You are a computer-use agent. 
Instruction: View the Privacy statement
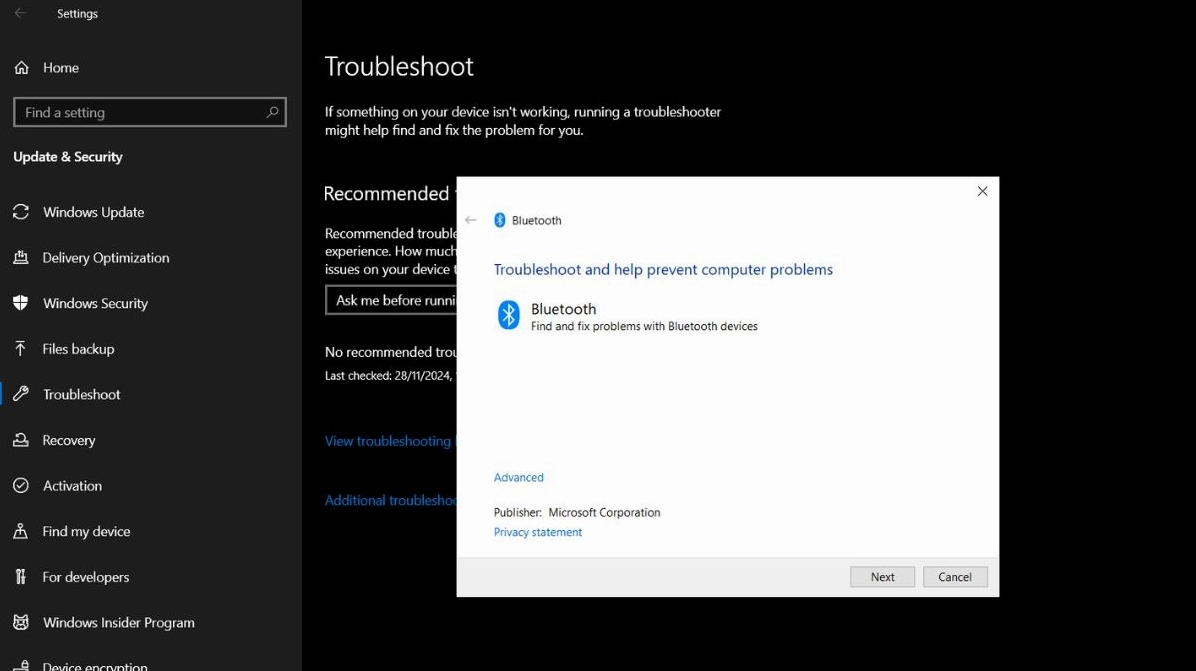(x=537, y=531)
